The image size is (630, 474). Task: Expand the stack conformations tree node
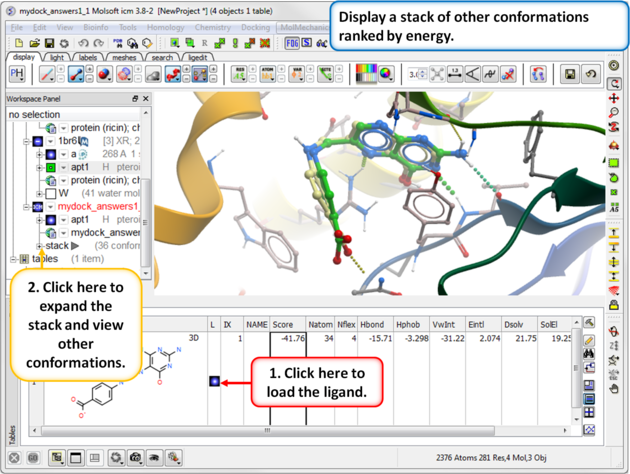click(x=40, y=245)
